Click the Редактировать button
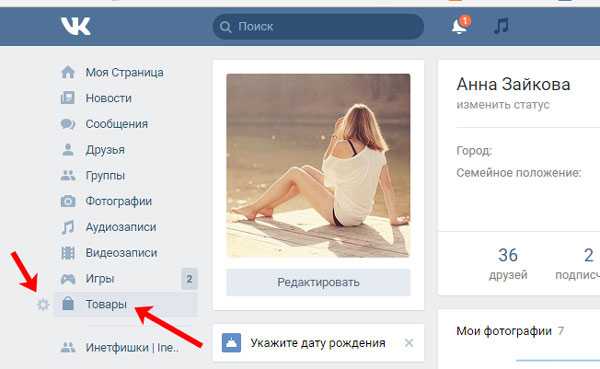600x369 pixels. click(x=318, y=282)
